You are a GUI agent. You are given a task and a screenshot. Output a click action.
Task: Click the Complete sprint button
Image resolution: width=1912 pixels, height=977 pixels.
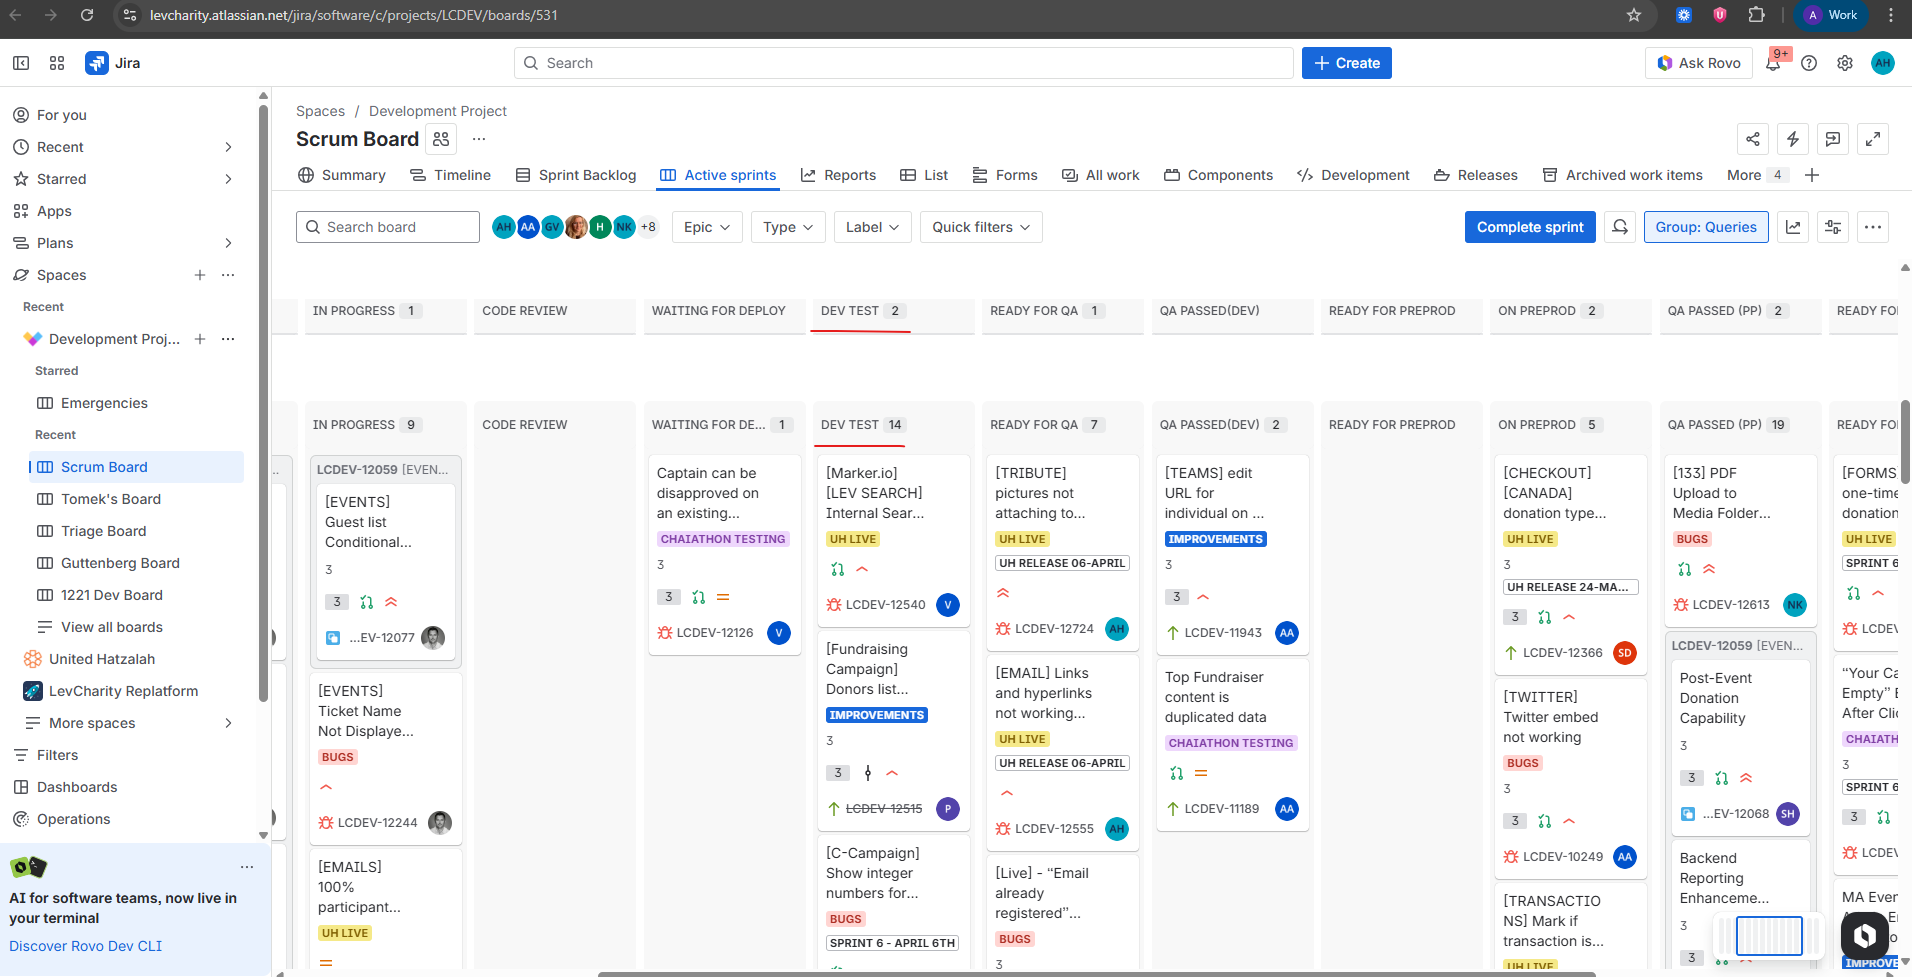click(x=1529, y=227)
